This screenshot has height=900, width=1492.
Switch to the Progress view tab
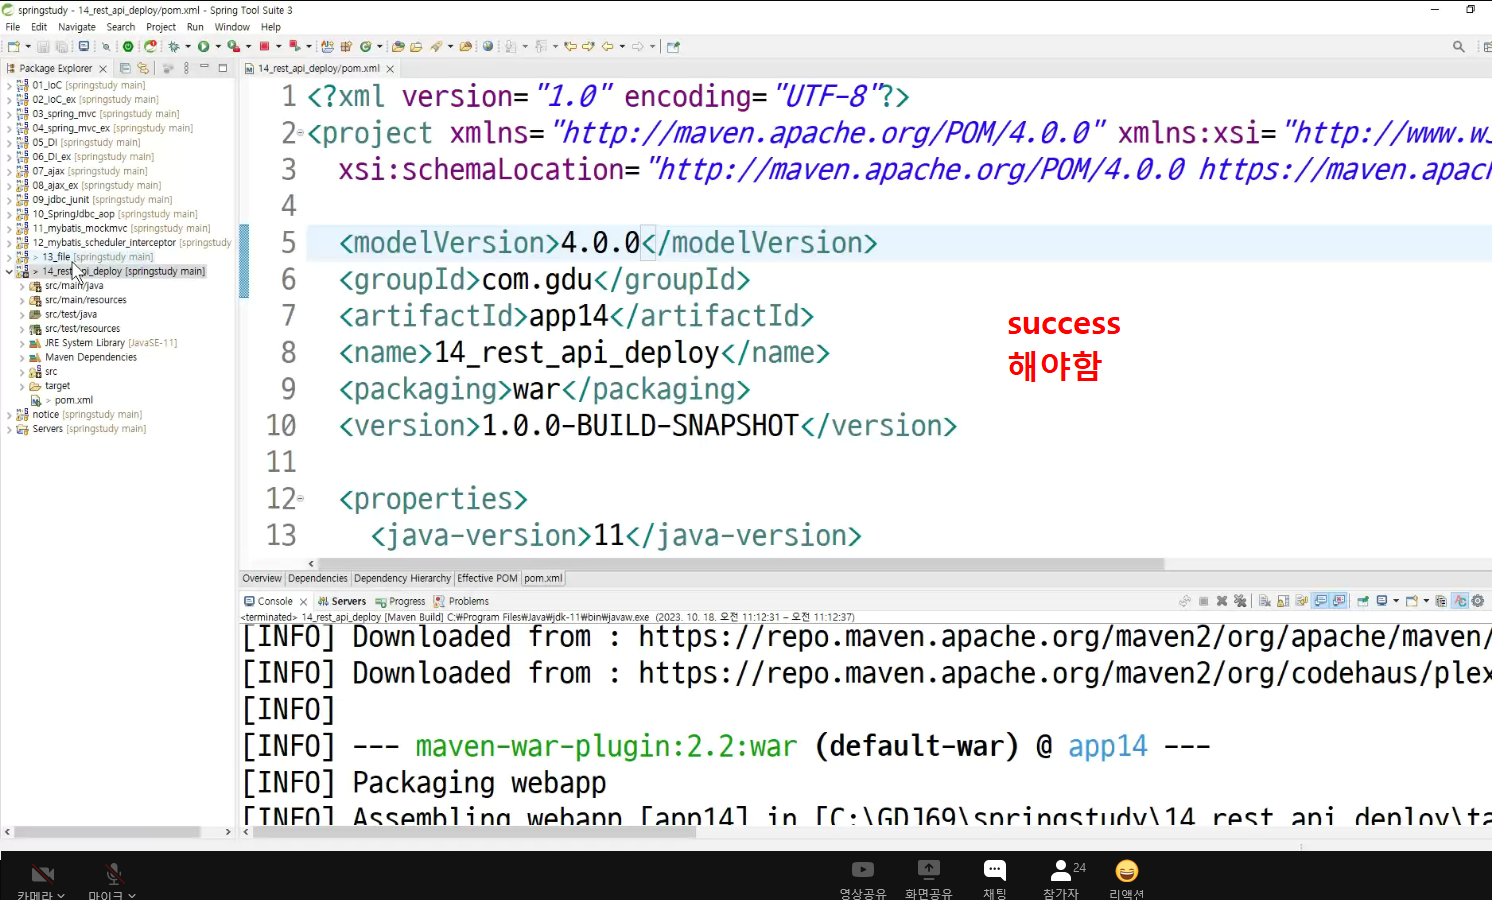(x=400, y=601)
